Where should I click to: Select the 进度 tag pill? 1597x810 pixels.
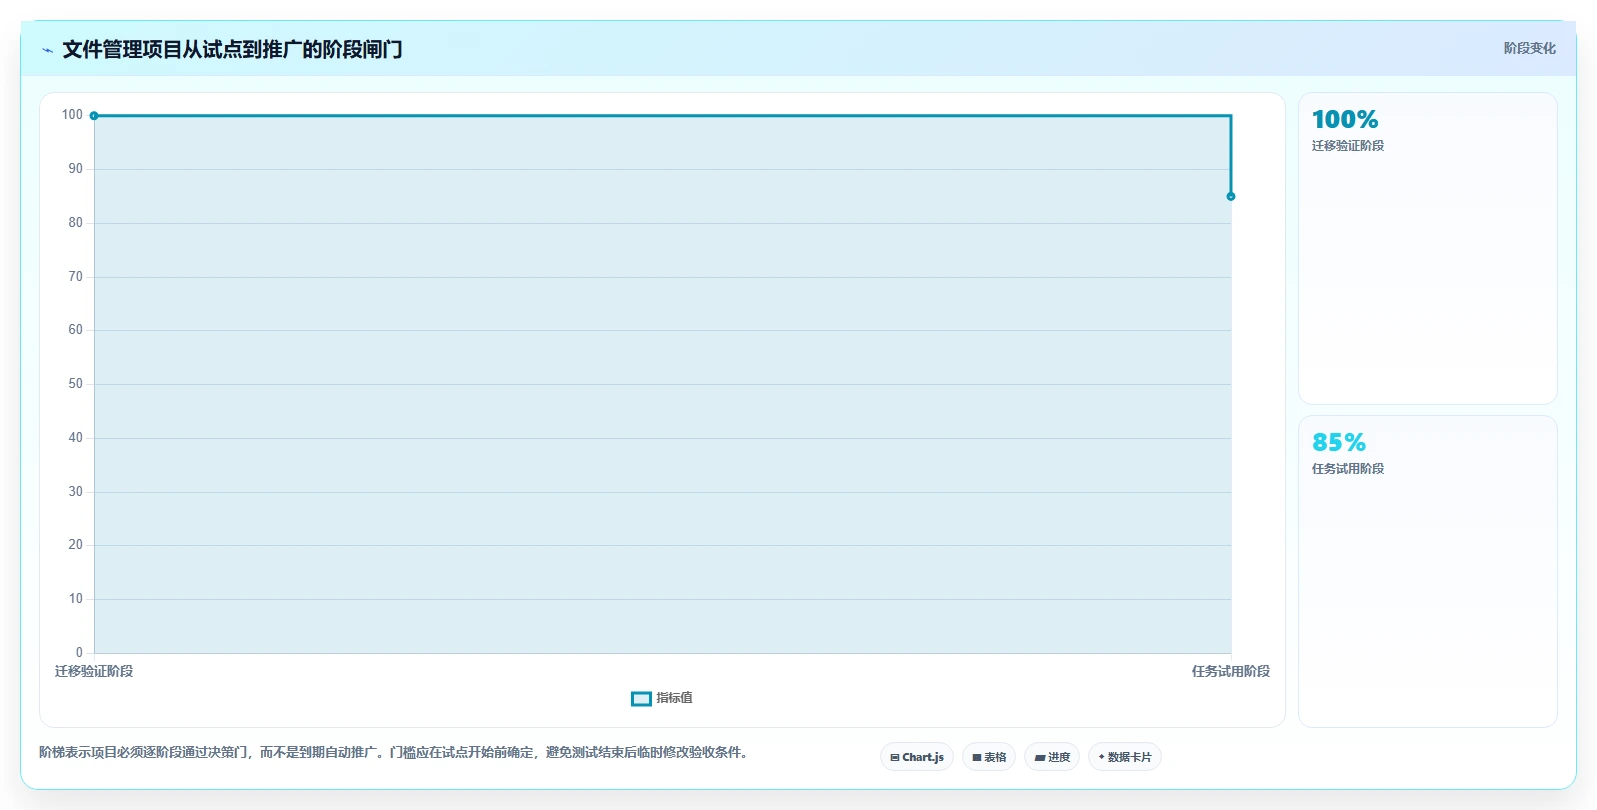coord(1052,757)
